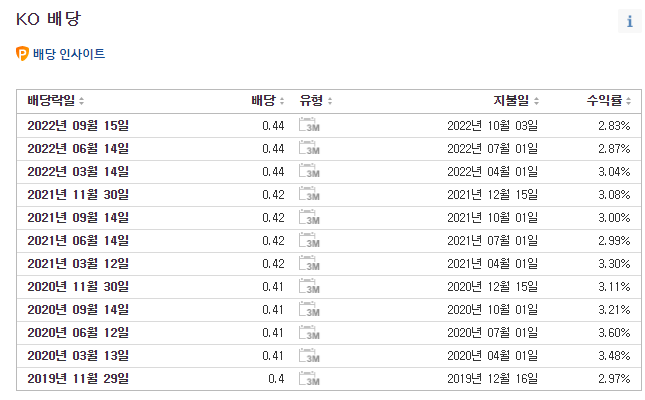Click the info icon beside KO 배당 heading
This screenshot has height=400, width=645.
[x=629, y=21]
